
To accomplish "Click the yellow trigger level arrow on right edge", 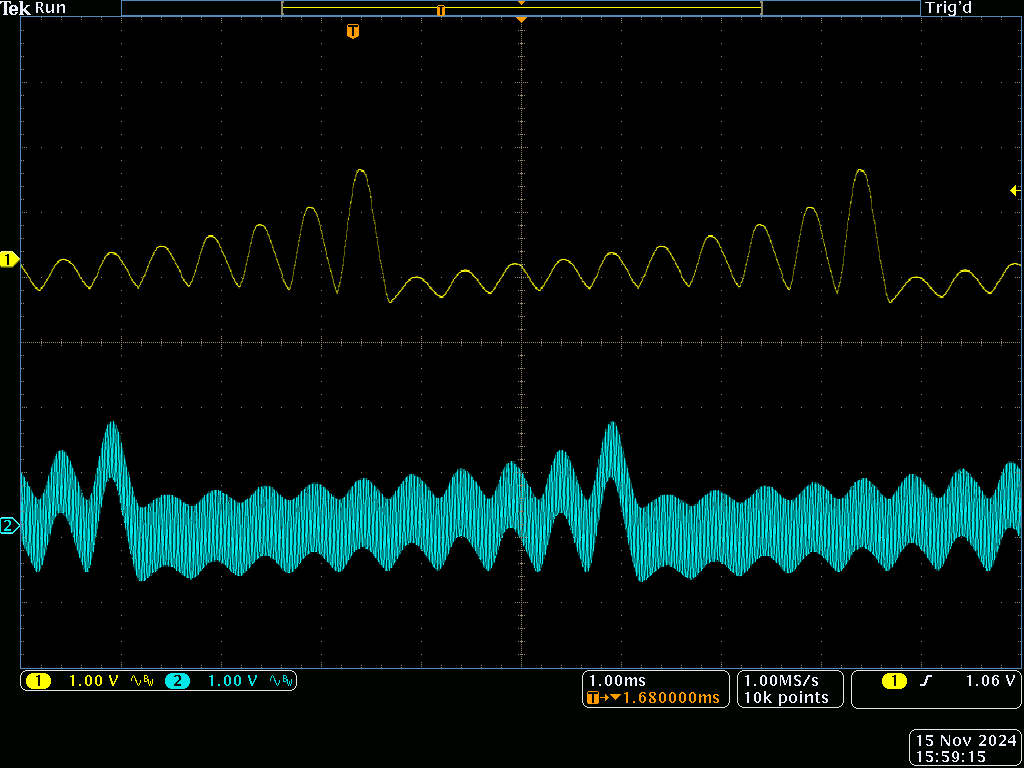I will click(x=1015, y=190).
